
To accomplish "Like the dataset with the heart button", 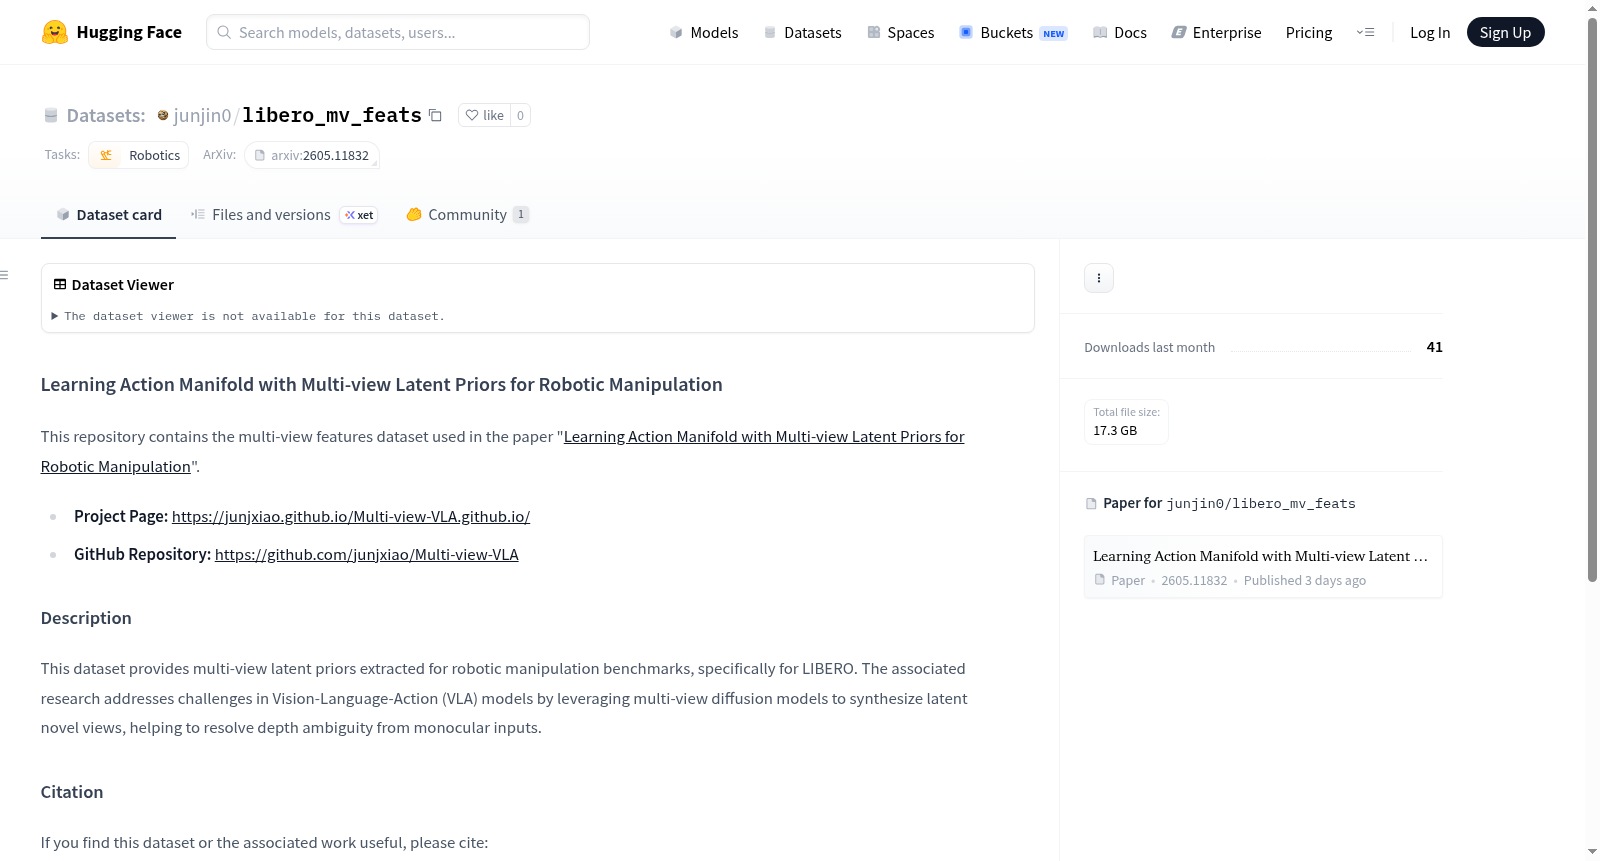I will (x=484, y=115).
